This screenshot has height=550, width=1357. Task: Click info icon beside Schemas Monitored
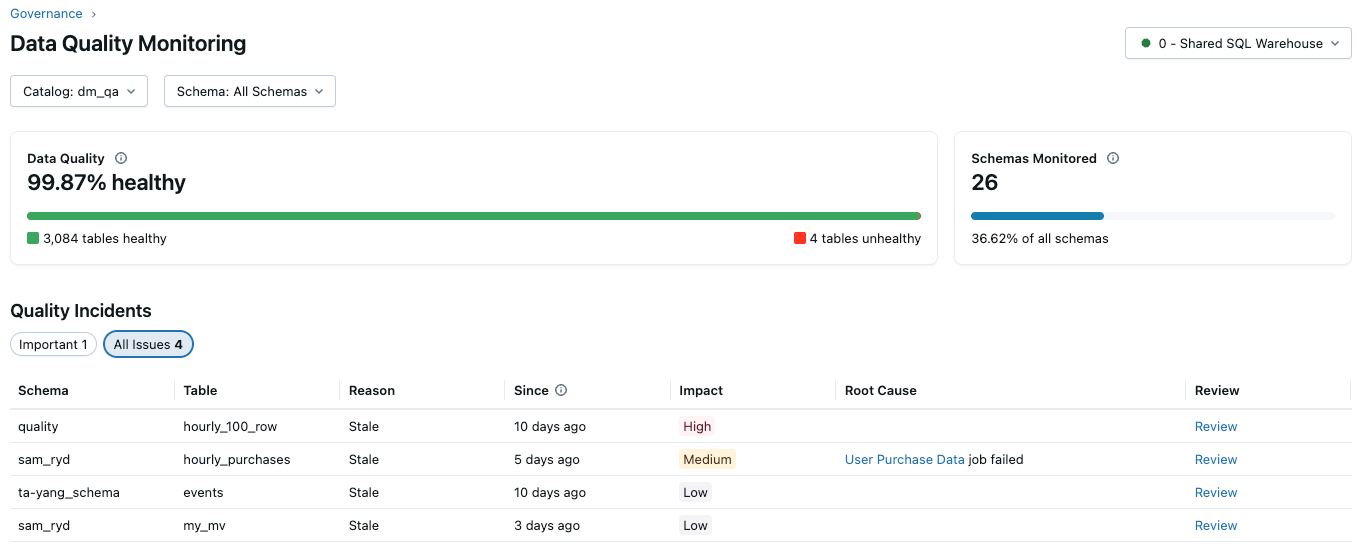point(1113,158)
